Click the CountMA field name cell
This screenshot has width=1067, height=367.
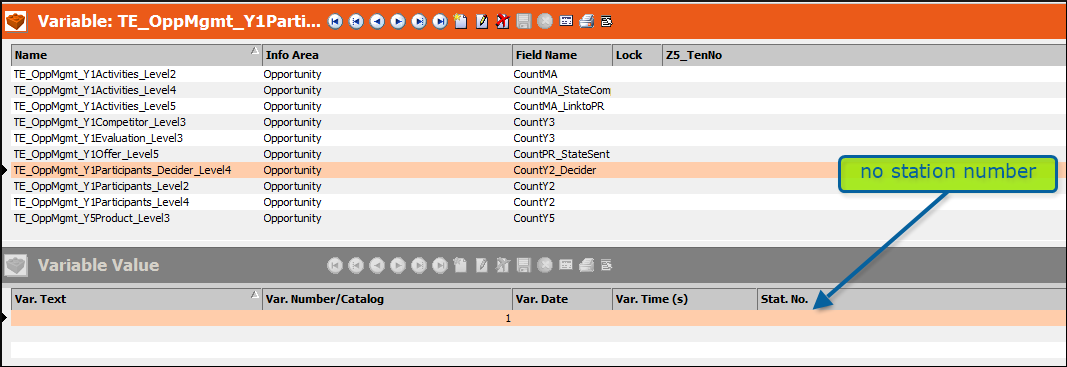(x=562, y=74)
